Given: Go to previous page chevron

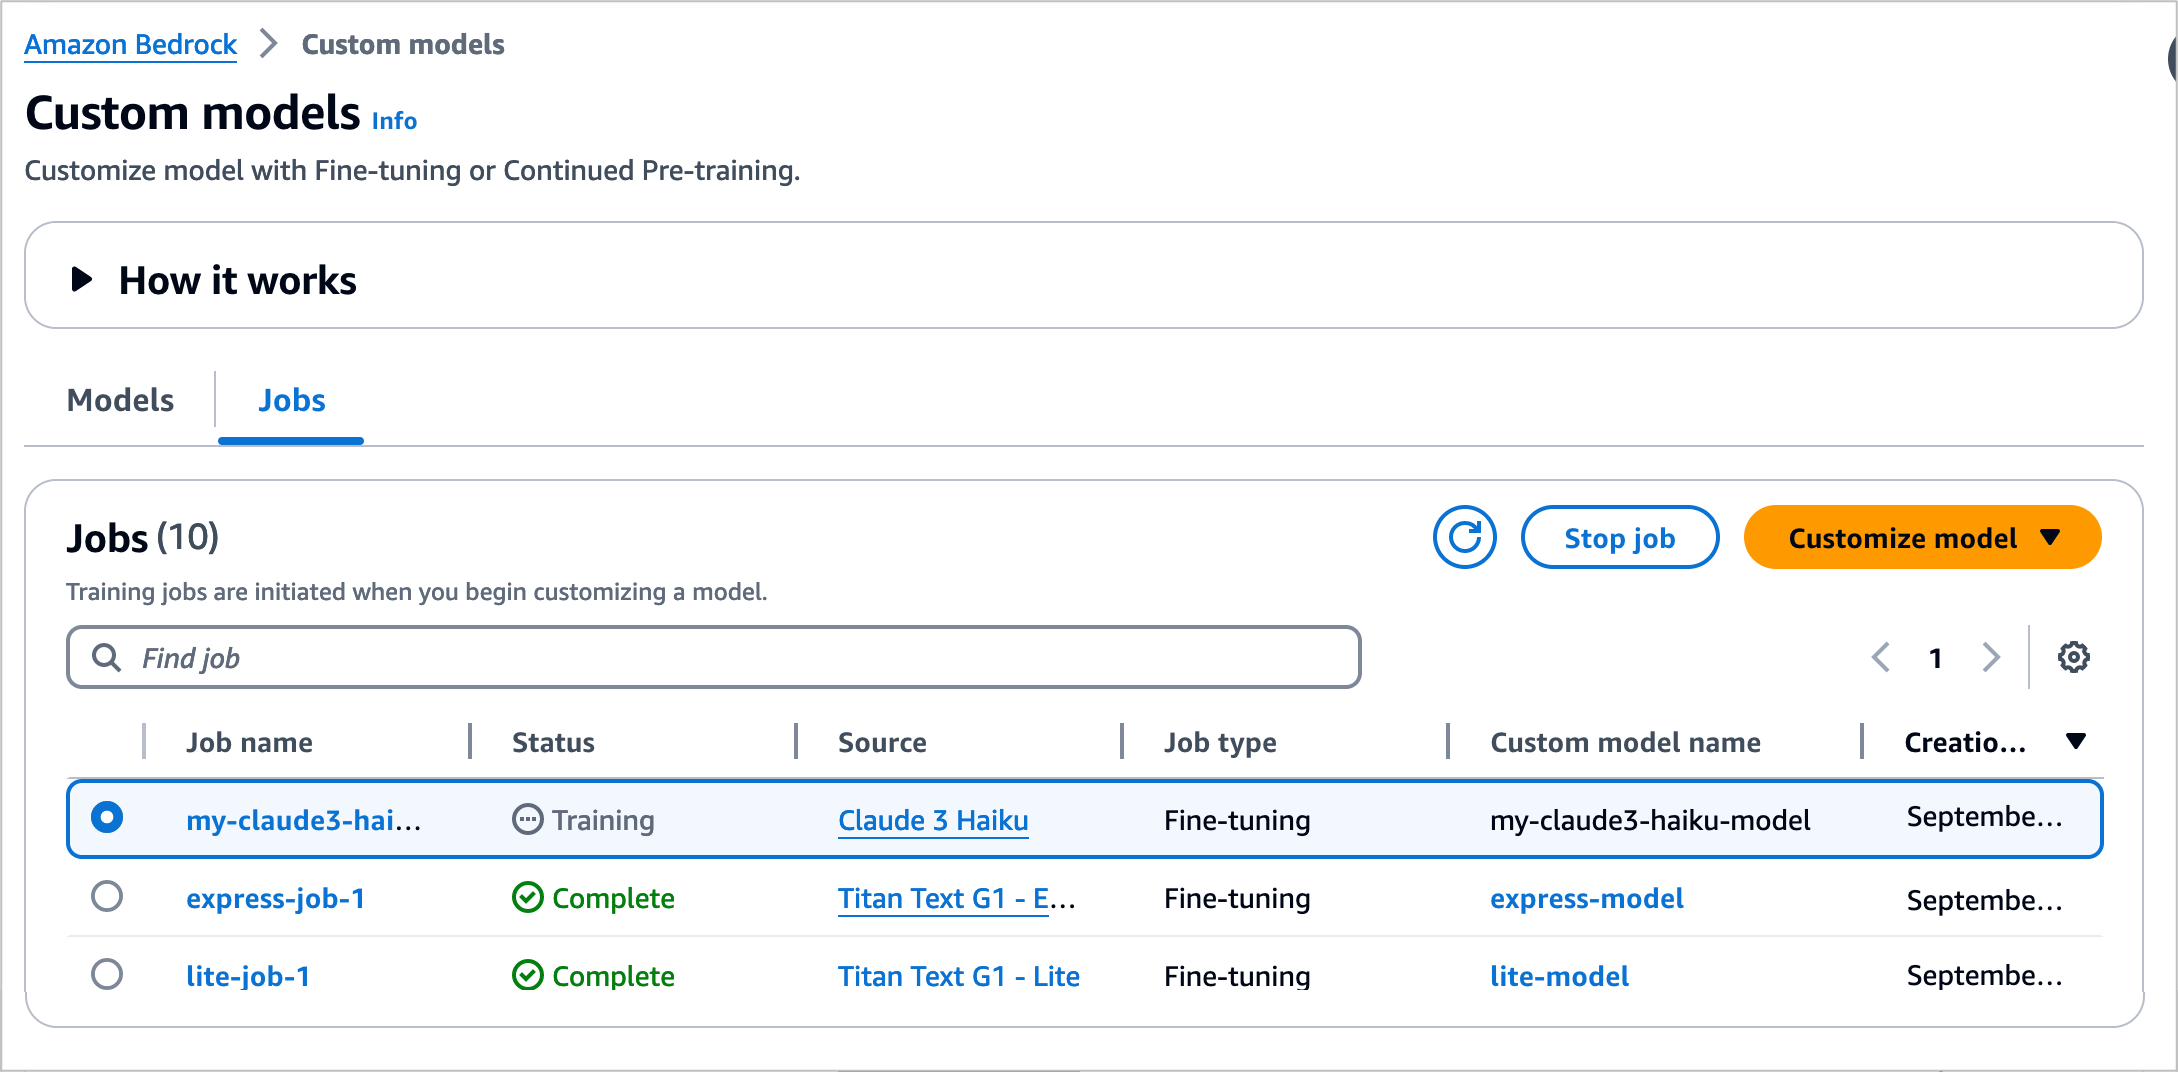Looking at the screenshot, I should [1881, 657].
